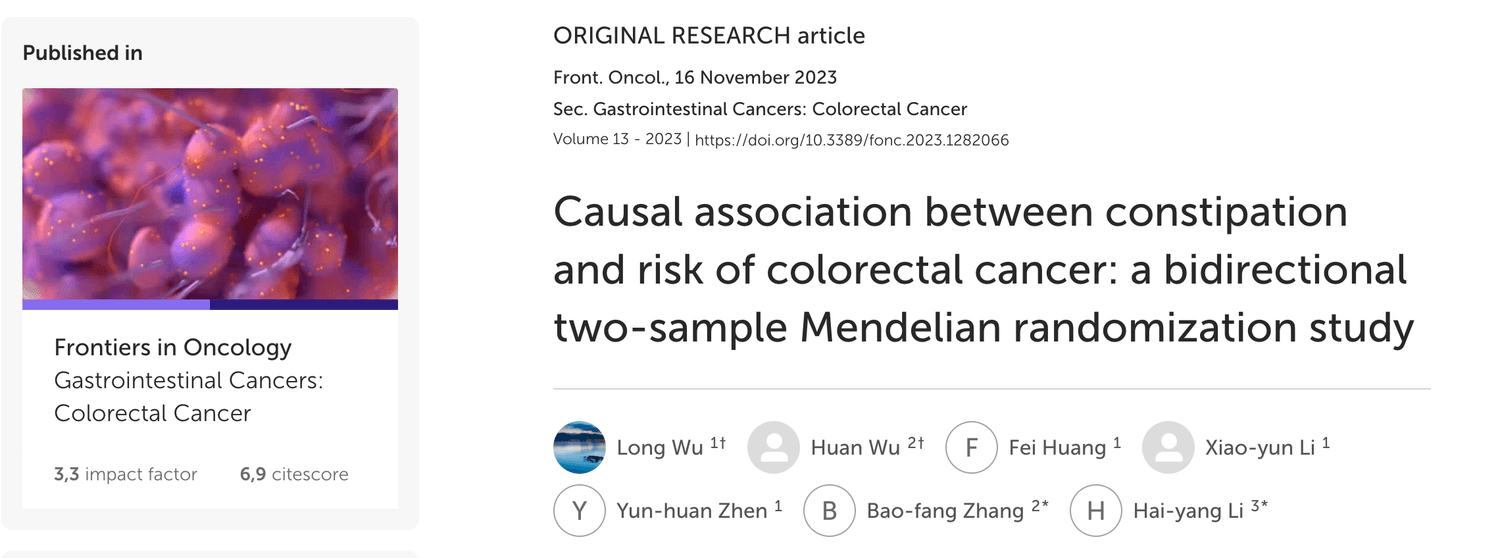Click Yun-huan Zhen's "Y" avatar circle

pos(579,511)
